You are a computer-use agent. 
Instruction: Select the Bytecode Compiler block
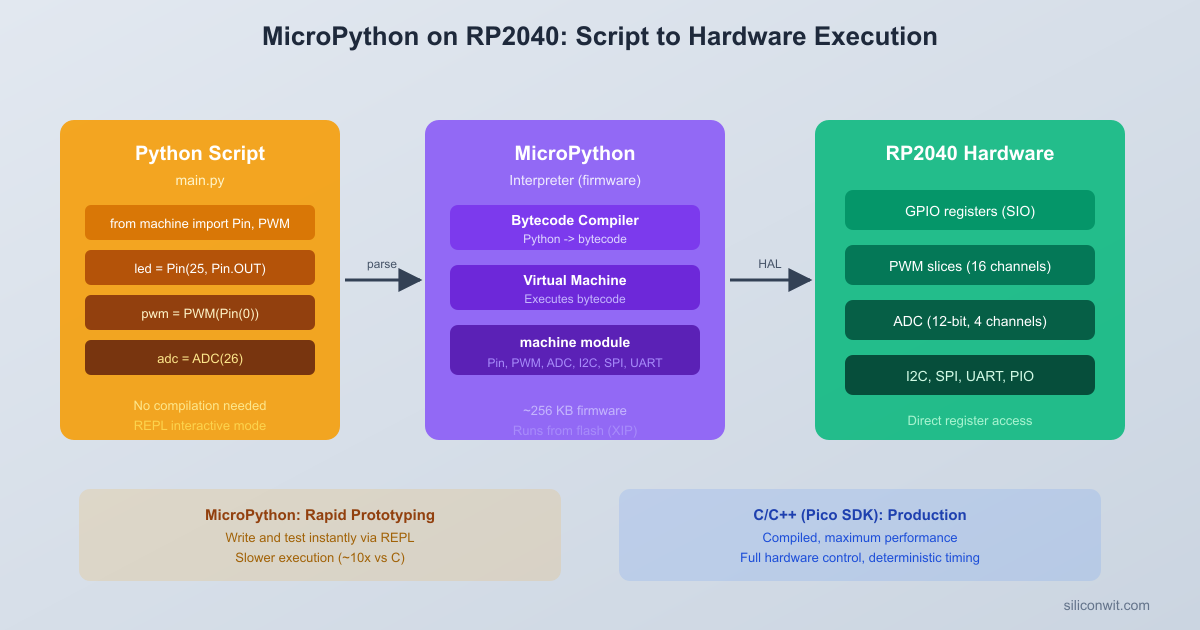pyautogui.click(x=575, y=227)
